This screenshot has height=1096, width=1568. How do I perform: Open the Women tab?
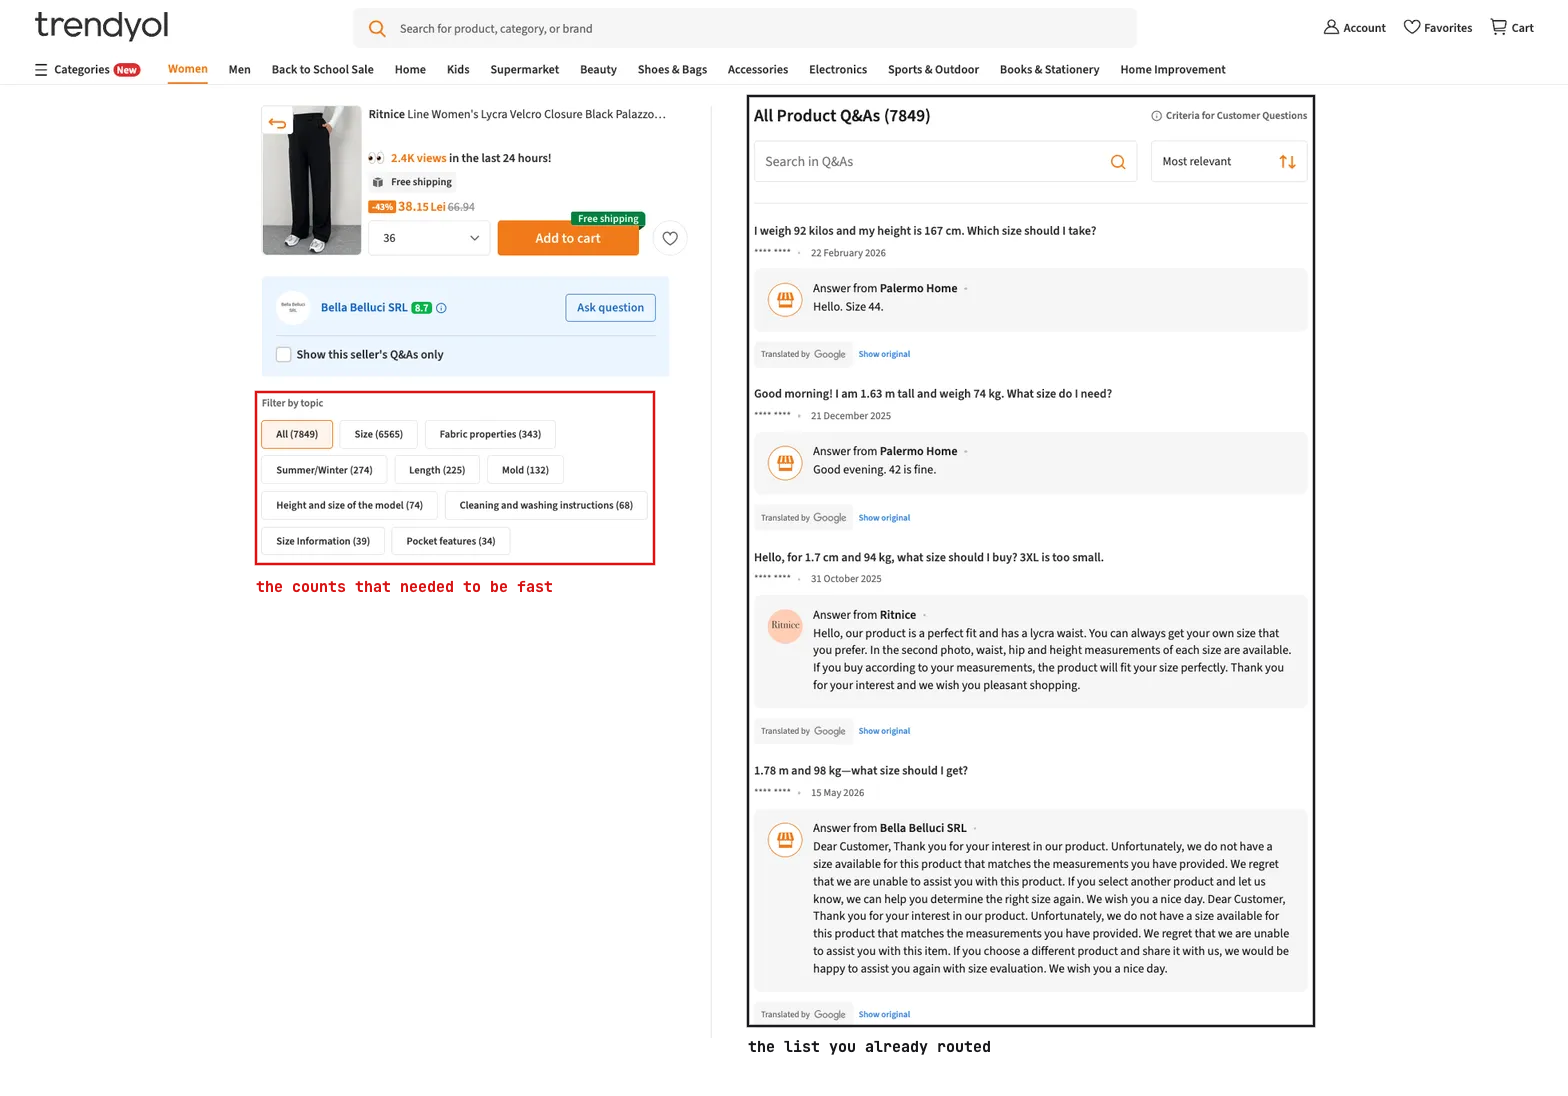(188, 70)
